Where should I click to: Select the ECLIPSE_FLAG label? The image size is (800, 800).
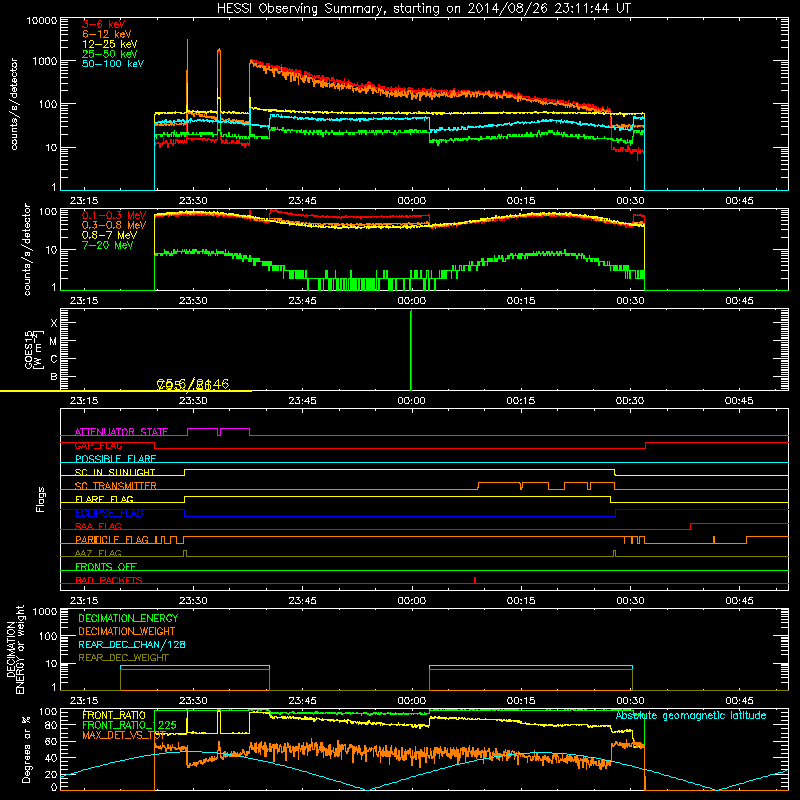(109, 513)
